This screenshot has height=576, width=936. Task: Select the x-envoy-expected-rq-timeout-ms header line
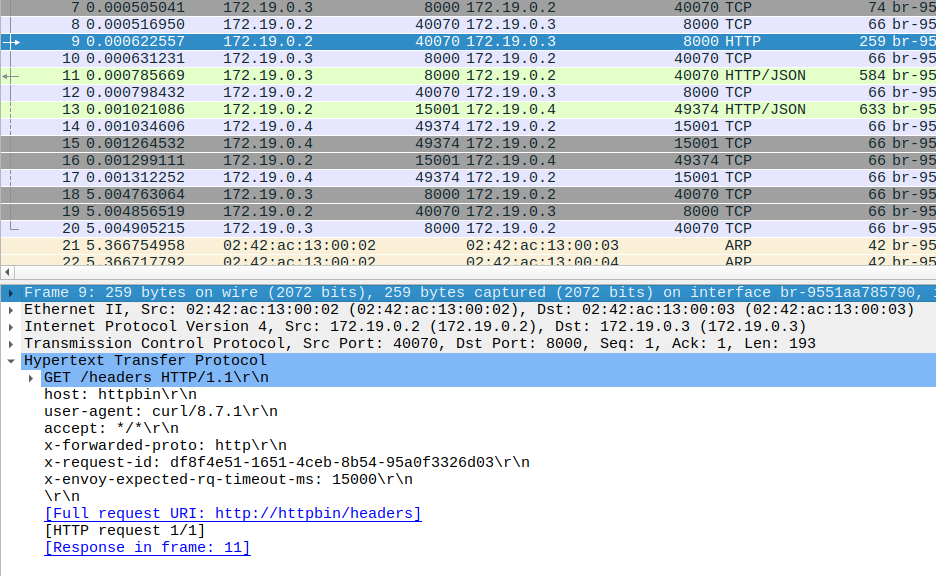click(x=228, y=480)
